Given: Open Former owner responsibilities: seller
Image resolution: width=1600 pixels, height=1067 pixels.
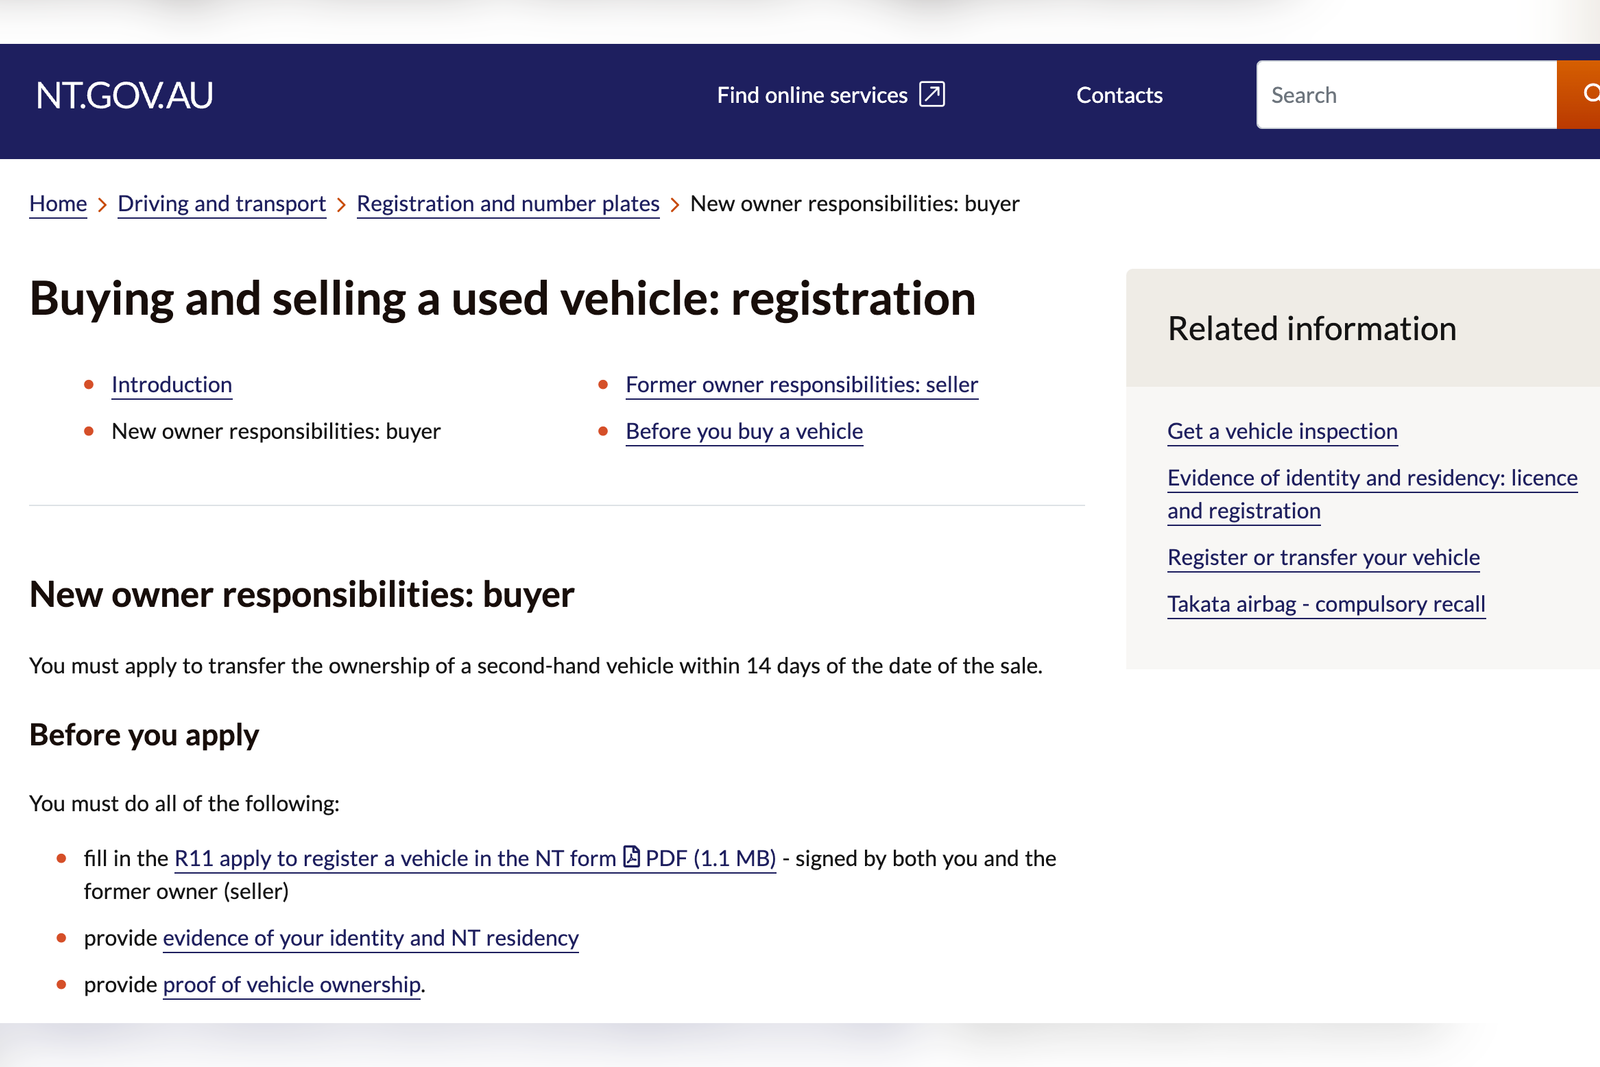Looking at the screenshot, I should pyautogui.click(x=801, y=385).
